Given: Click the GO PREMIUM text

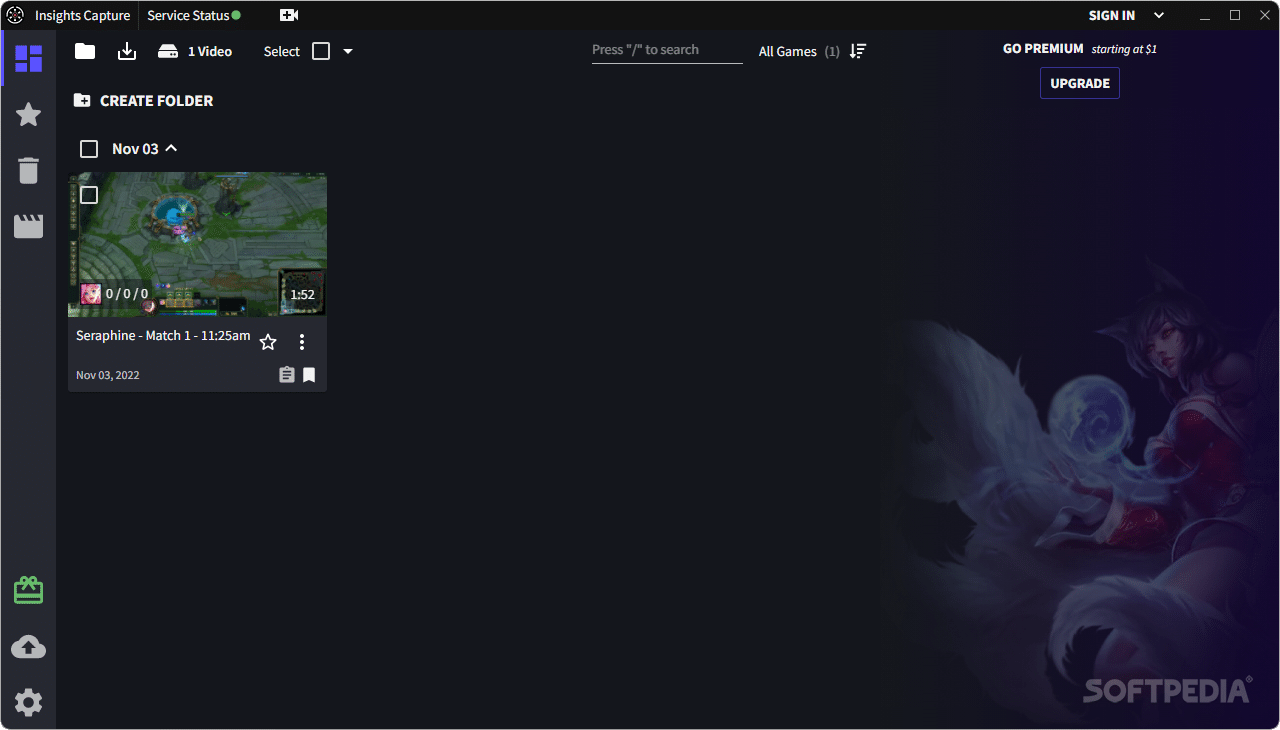Looking at the screenshot, I should (1043, 48).
